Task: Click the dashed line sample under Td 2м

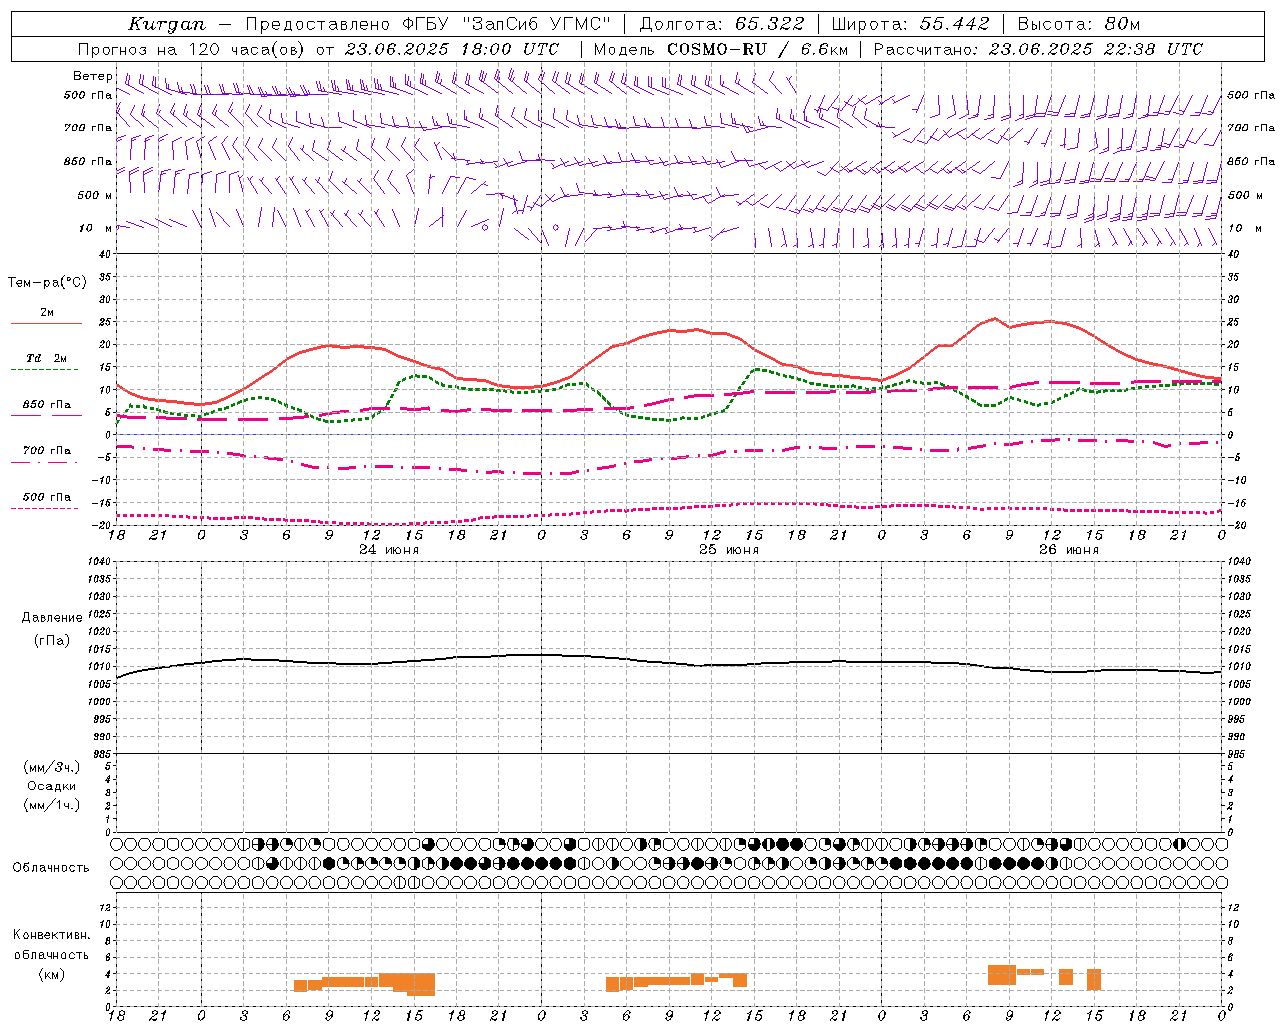Action: 44,370
